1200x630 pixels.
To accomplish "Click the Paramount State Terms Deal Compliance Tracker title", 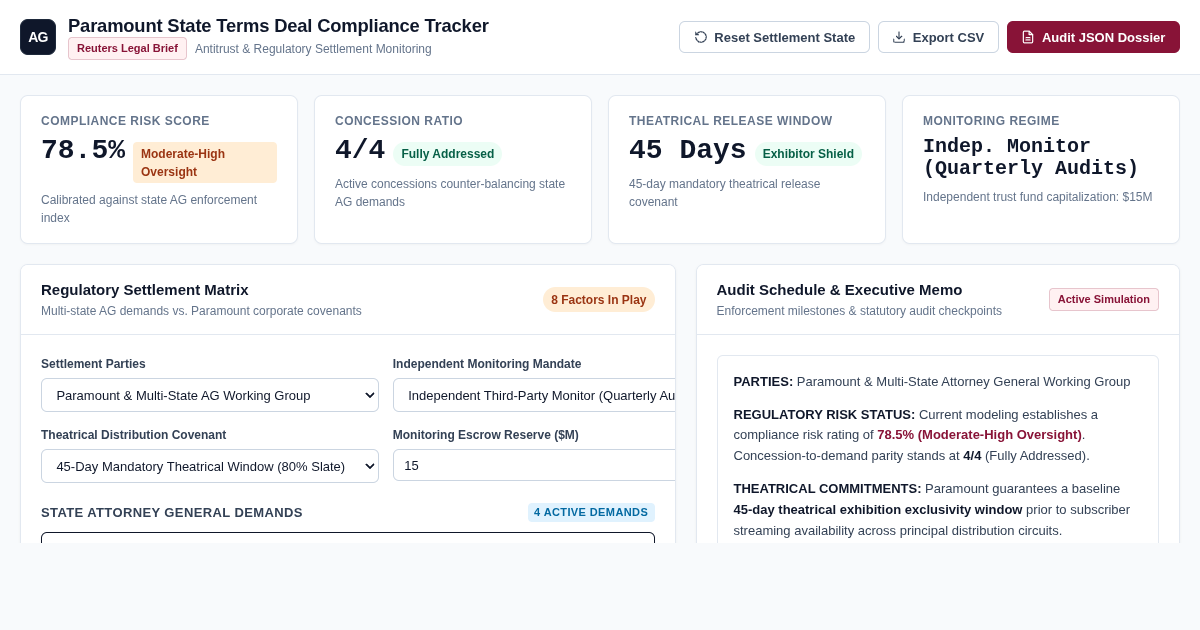I will click(x=278, y=26).
